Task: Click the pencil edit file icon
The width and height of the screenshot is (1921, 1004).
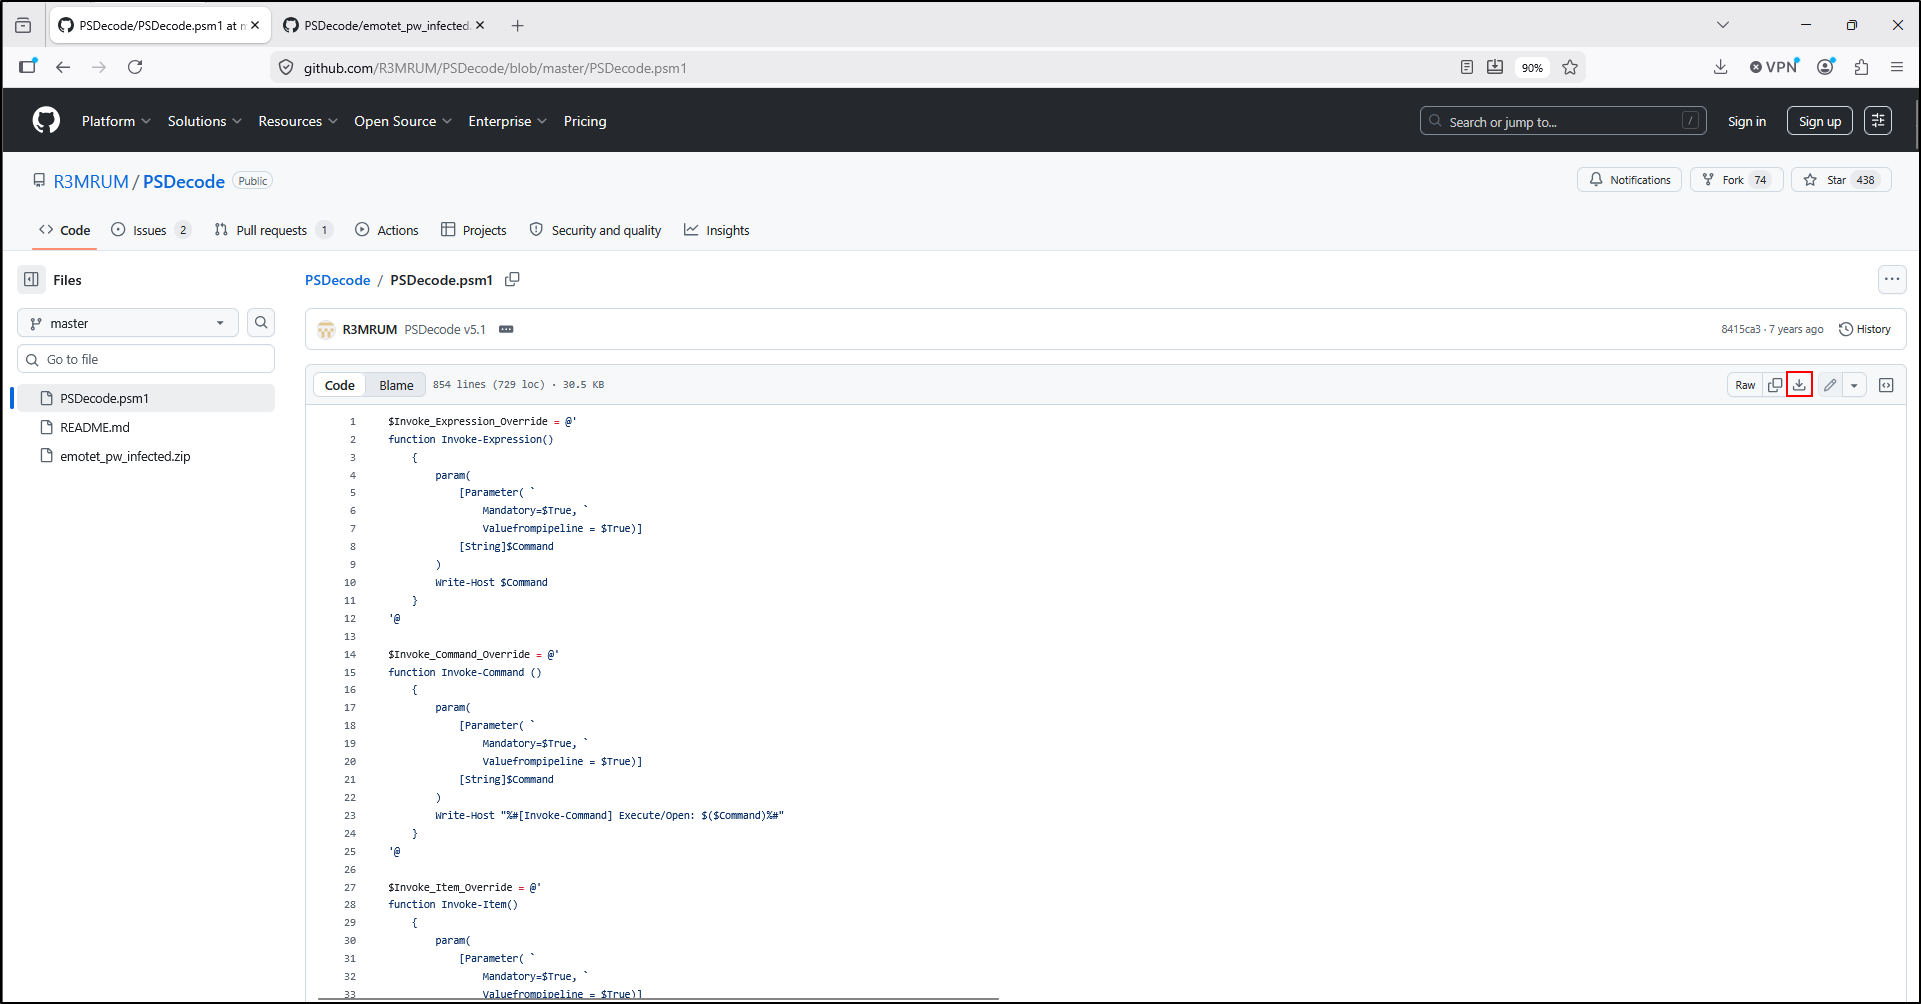Action: coord(1830,385)
